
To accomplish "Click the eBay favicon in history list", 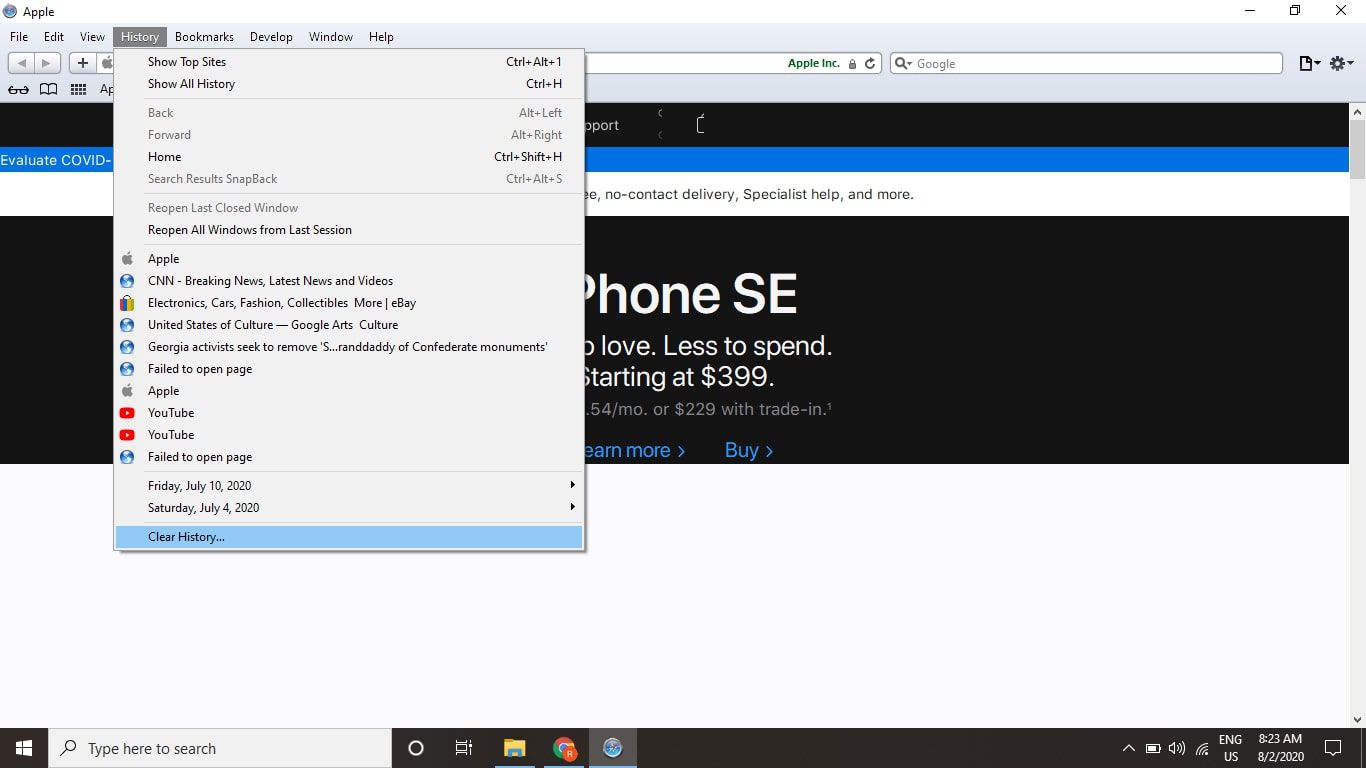I will tap(127, 303).
